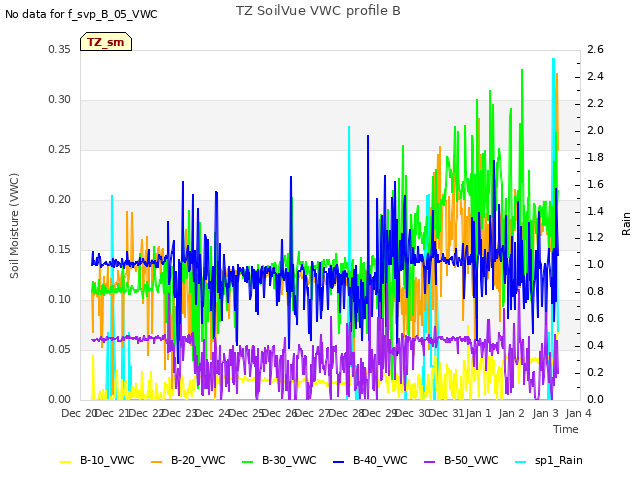This screenshot has height=480, width=640.
Task: Click the 1.0 rain axis tick value
Action: pos(596,264)
